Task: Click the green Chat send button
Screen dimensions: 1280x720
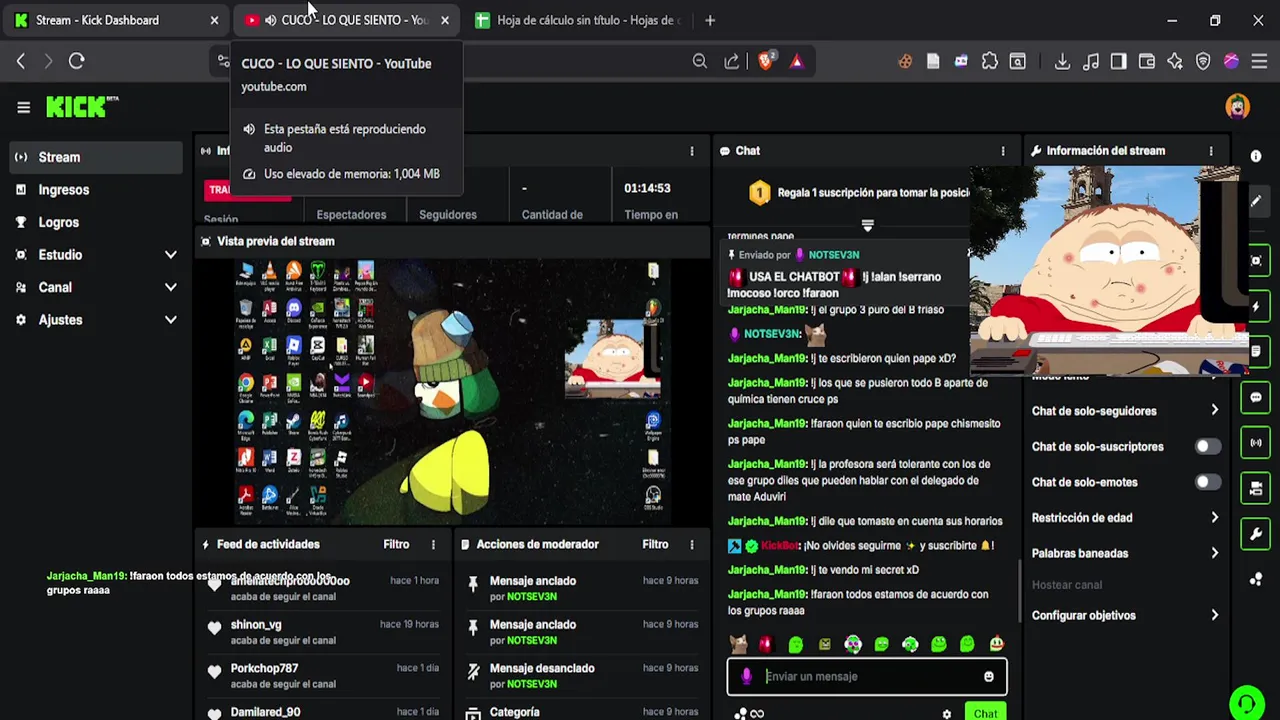Action: click(x=985, y=711)
